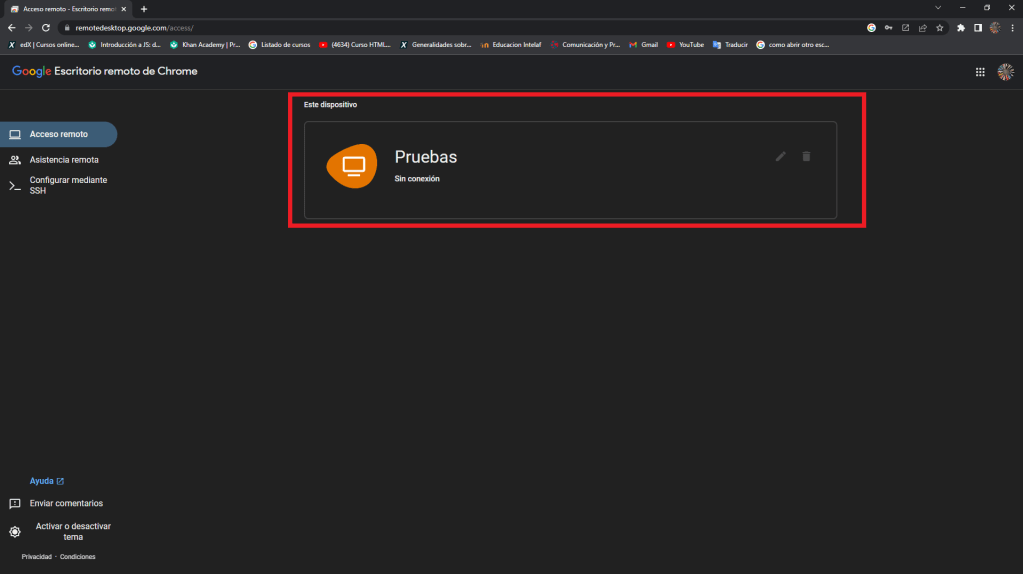Toggle the Chrome side panel icon

pos(978,28)
